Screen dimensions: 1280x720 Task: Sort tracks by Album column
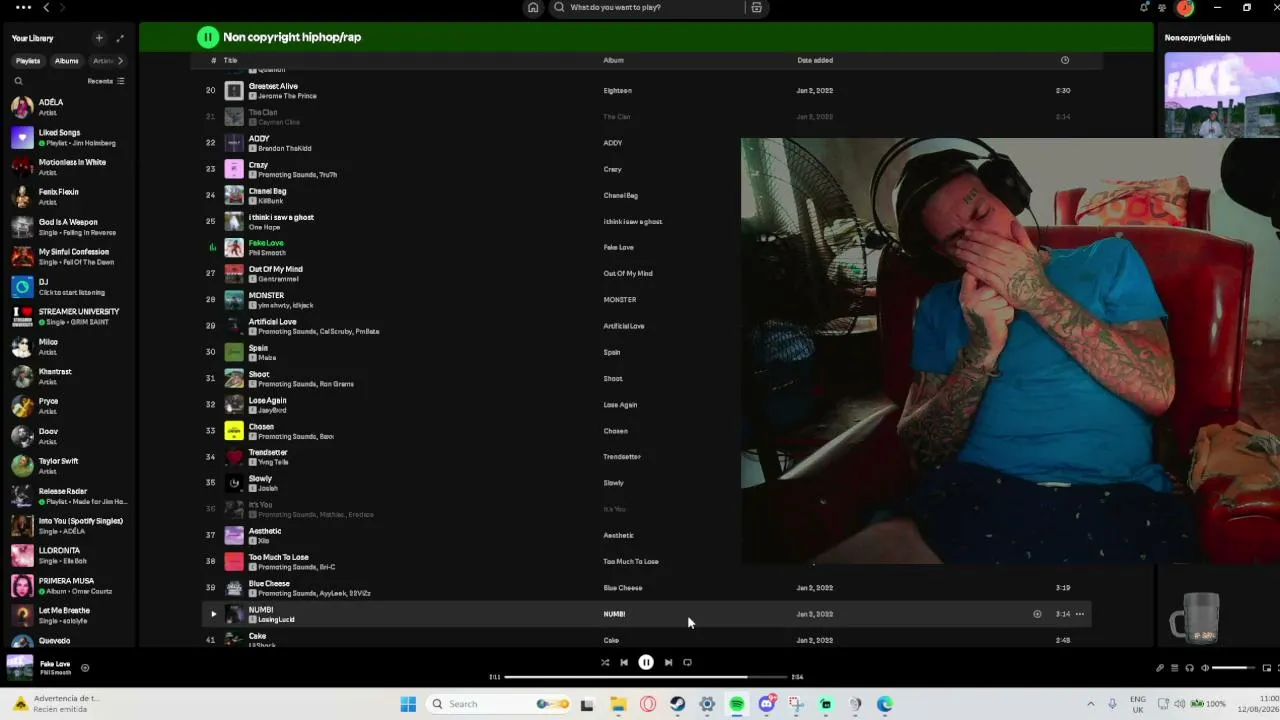[613, 60]
